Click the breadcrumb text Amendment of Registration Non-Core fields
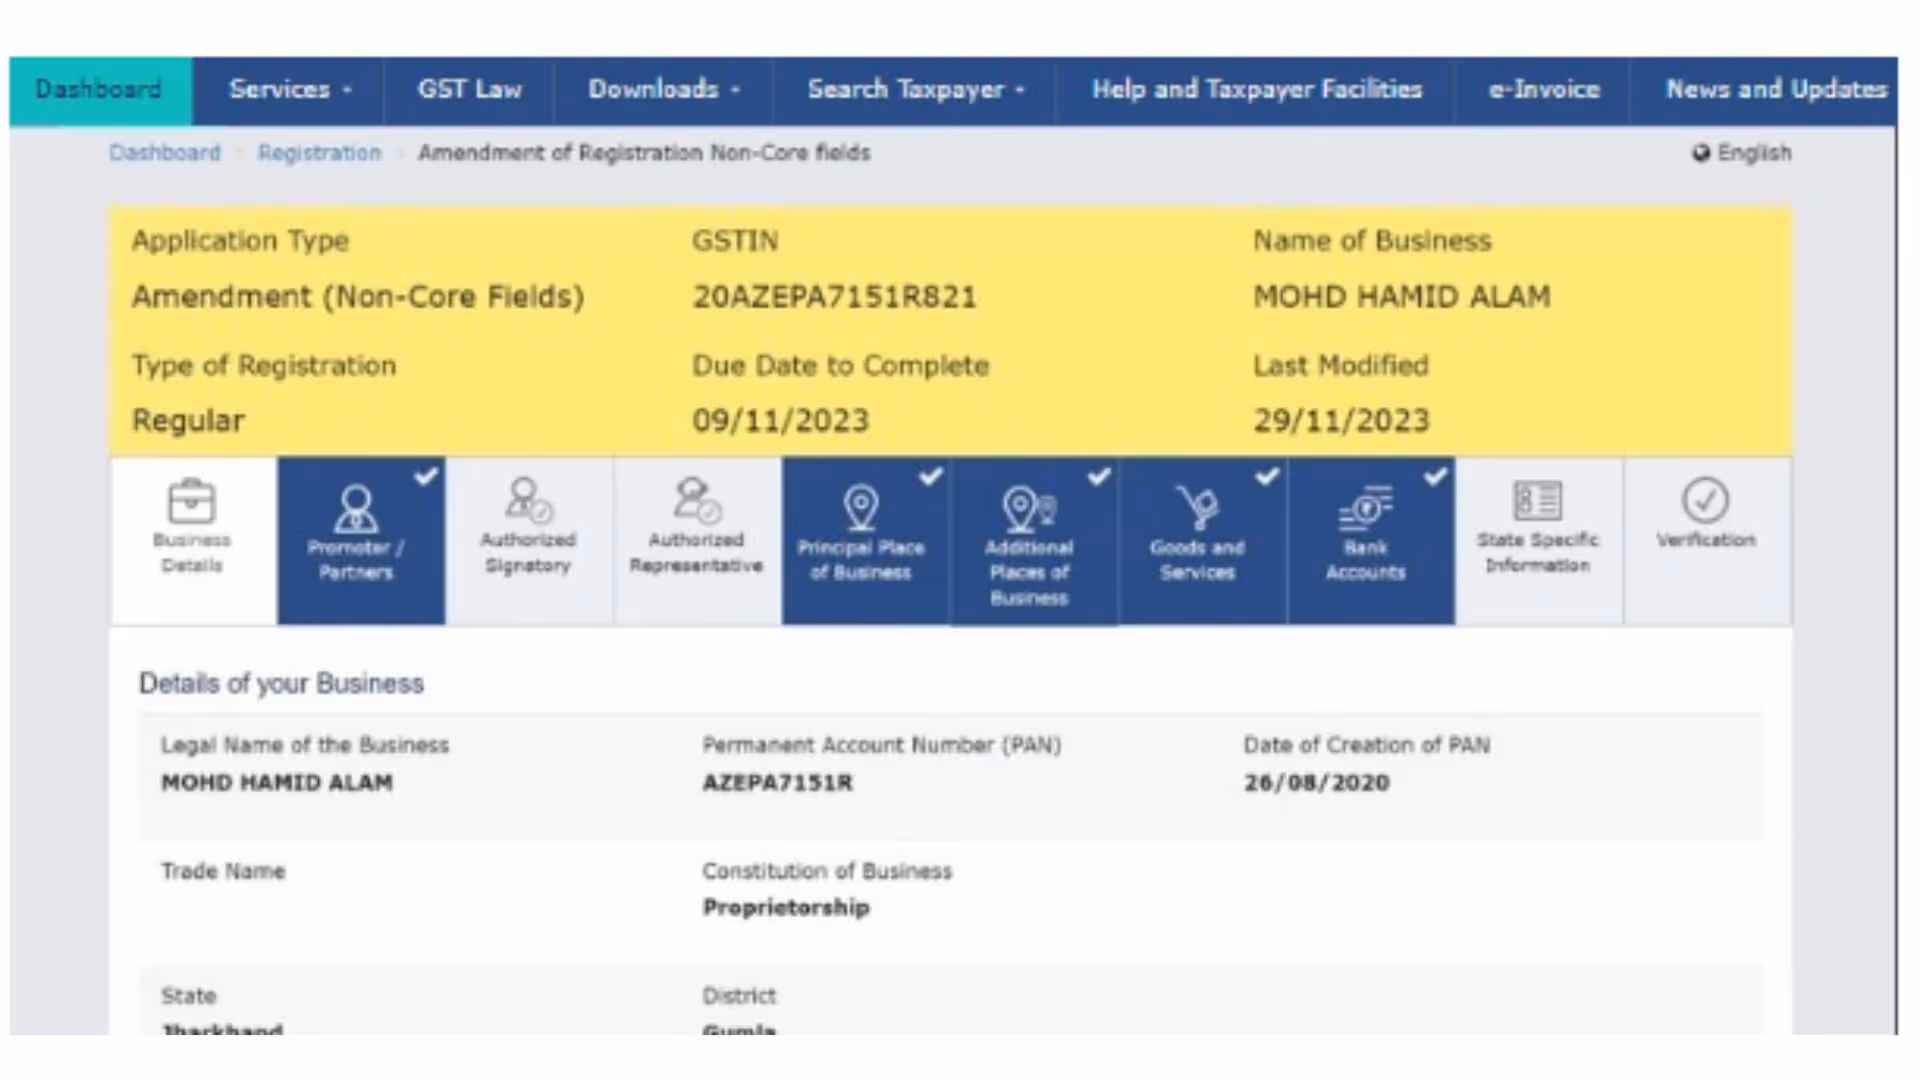 click(644, 153)
